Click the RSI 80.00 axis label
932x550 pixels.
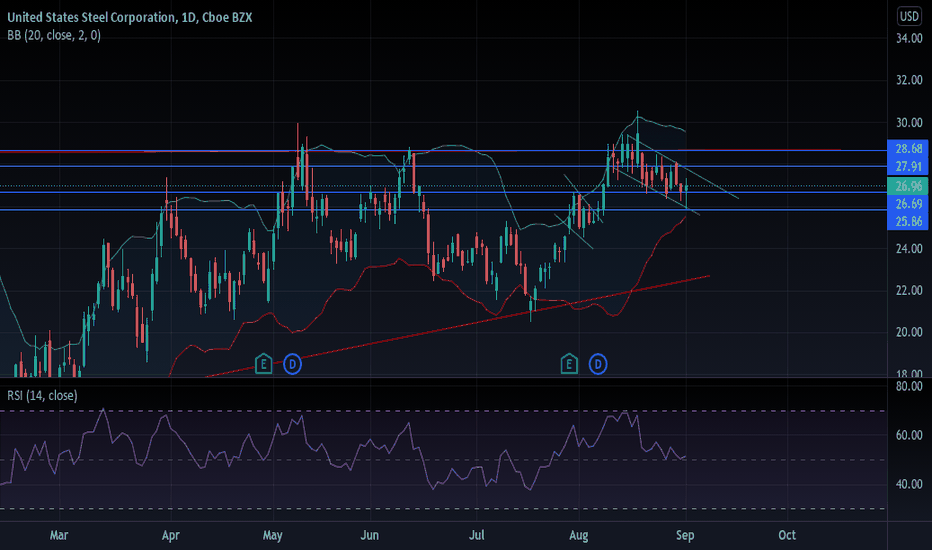(909, 386)
